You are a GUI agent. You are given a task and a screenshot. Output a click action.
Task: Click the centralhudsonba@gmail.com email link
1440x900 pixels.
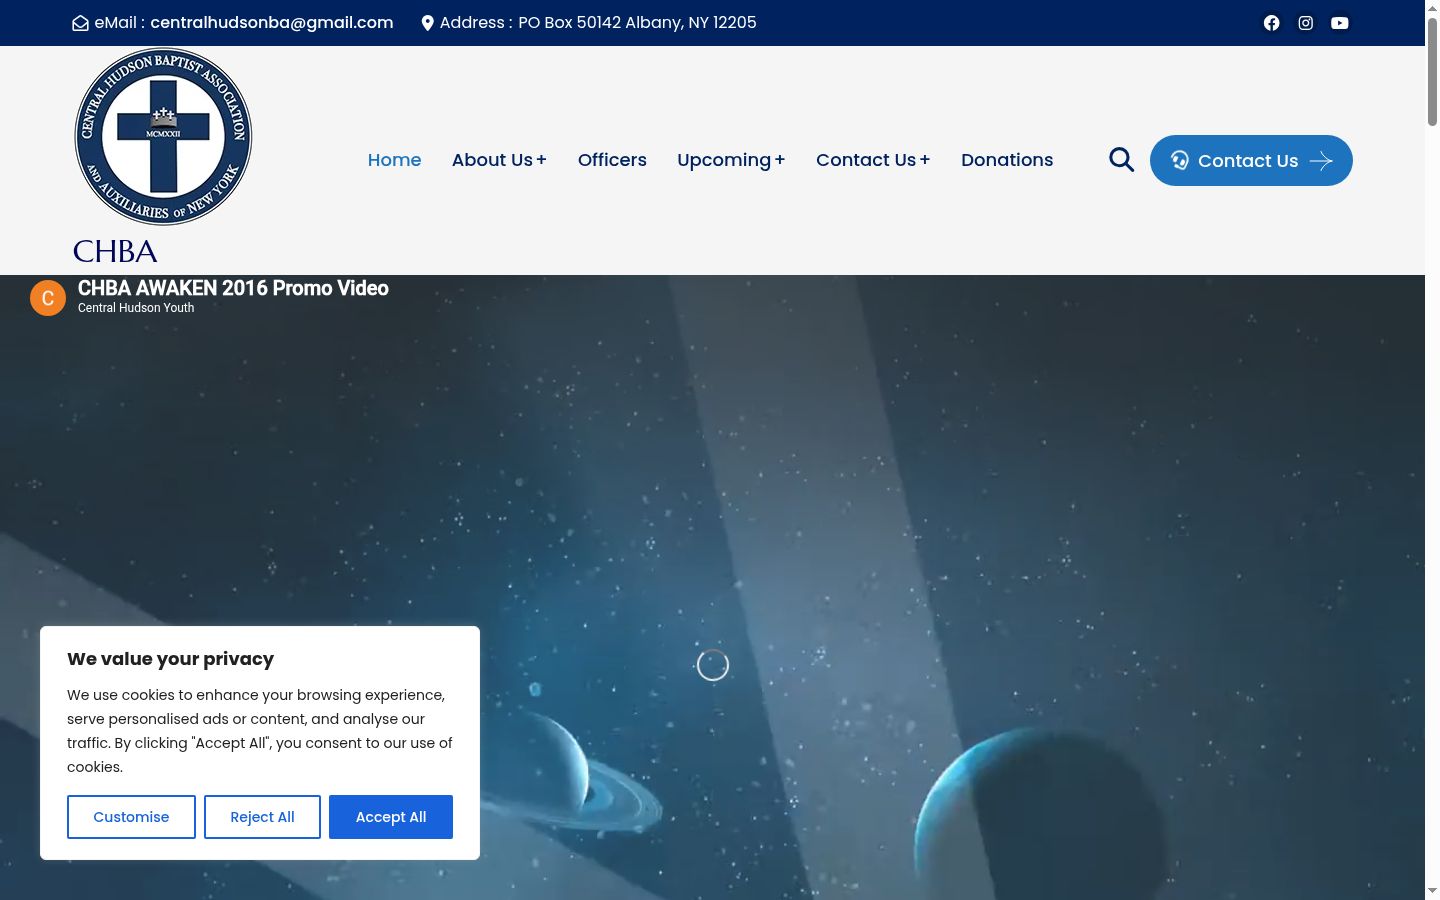click(x=271, y=23)
